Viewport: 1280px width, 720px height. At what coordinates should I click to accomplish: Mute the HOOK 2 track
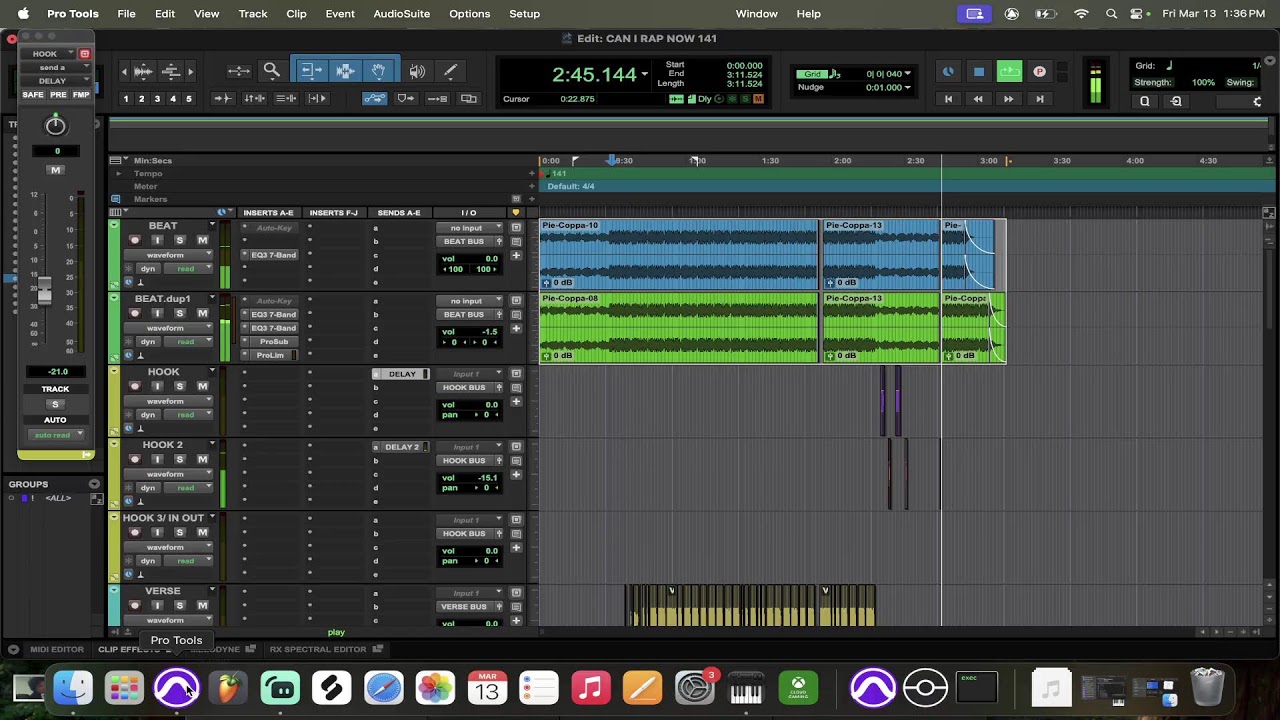[x=202, y=459]
